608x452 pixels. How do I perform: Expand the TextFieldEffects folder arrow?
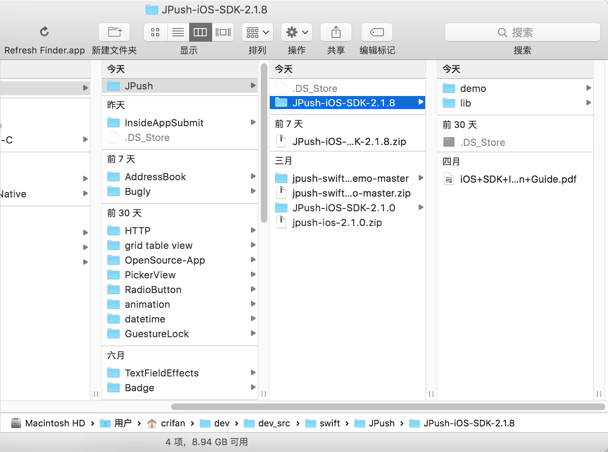point(253,373)
